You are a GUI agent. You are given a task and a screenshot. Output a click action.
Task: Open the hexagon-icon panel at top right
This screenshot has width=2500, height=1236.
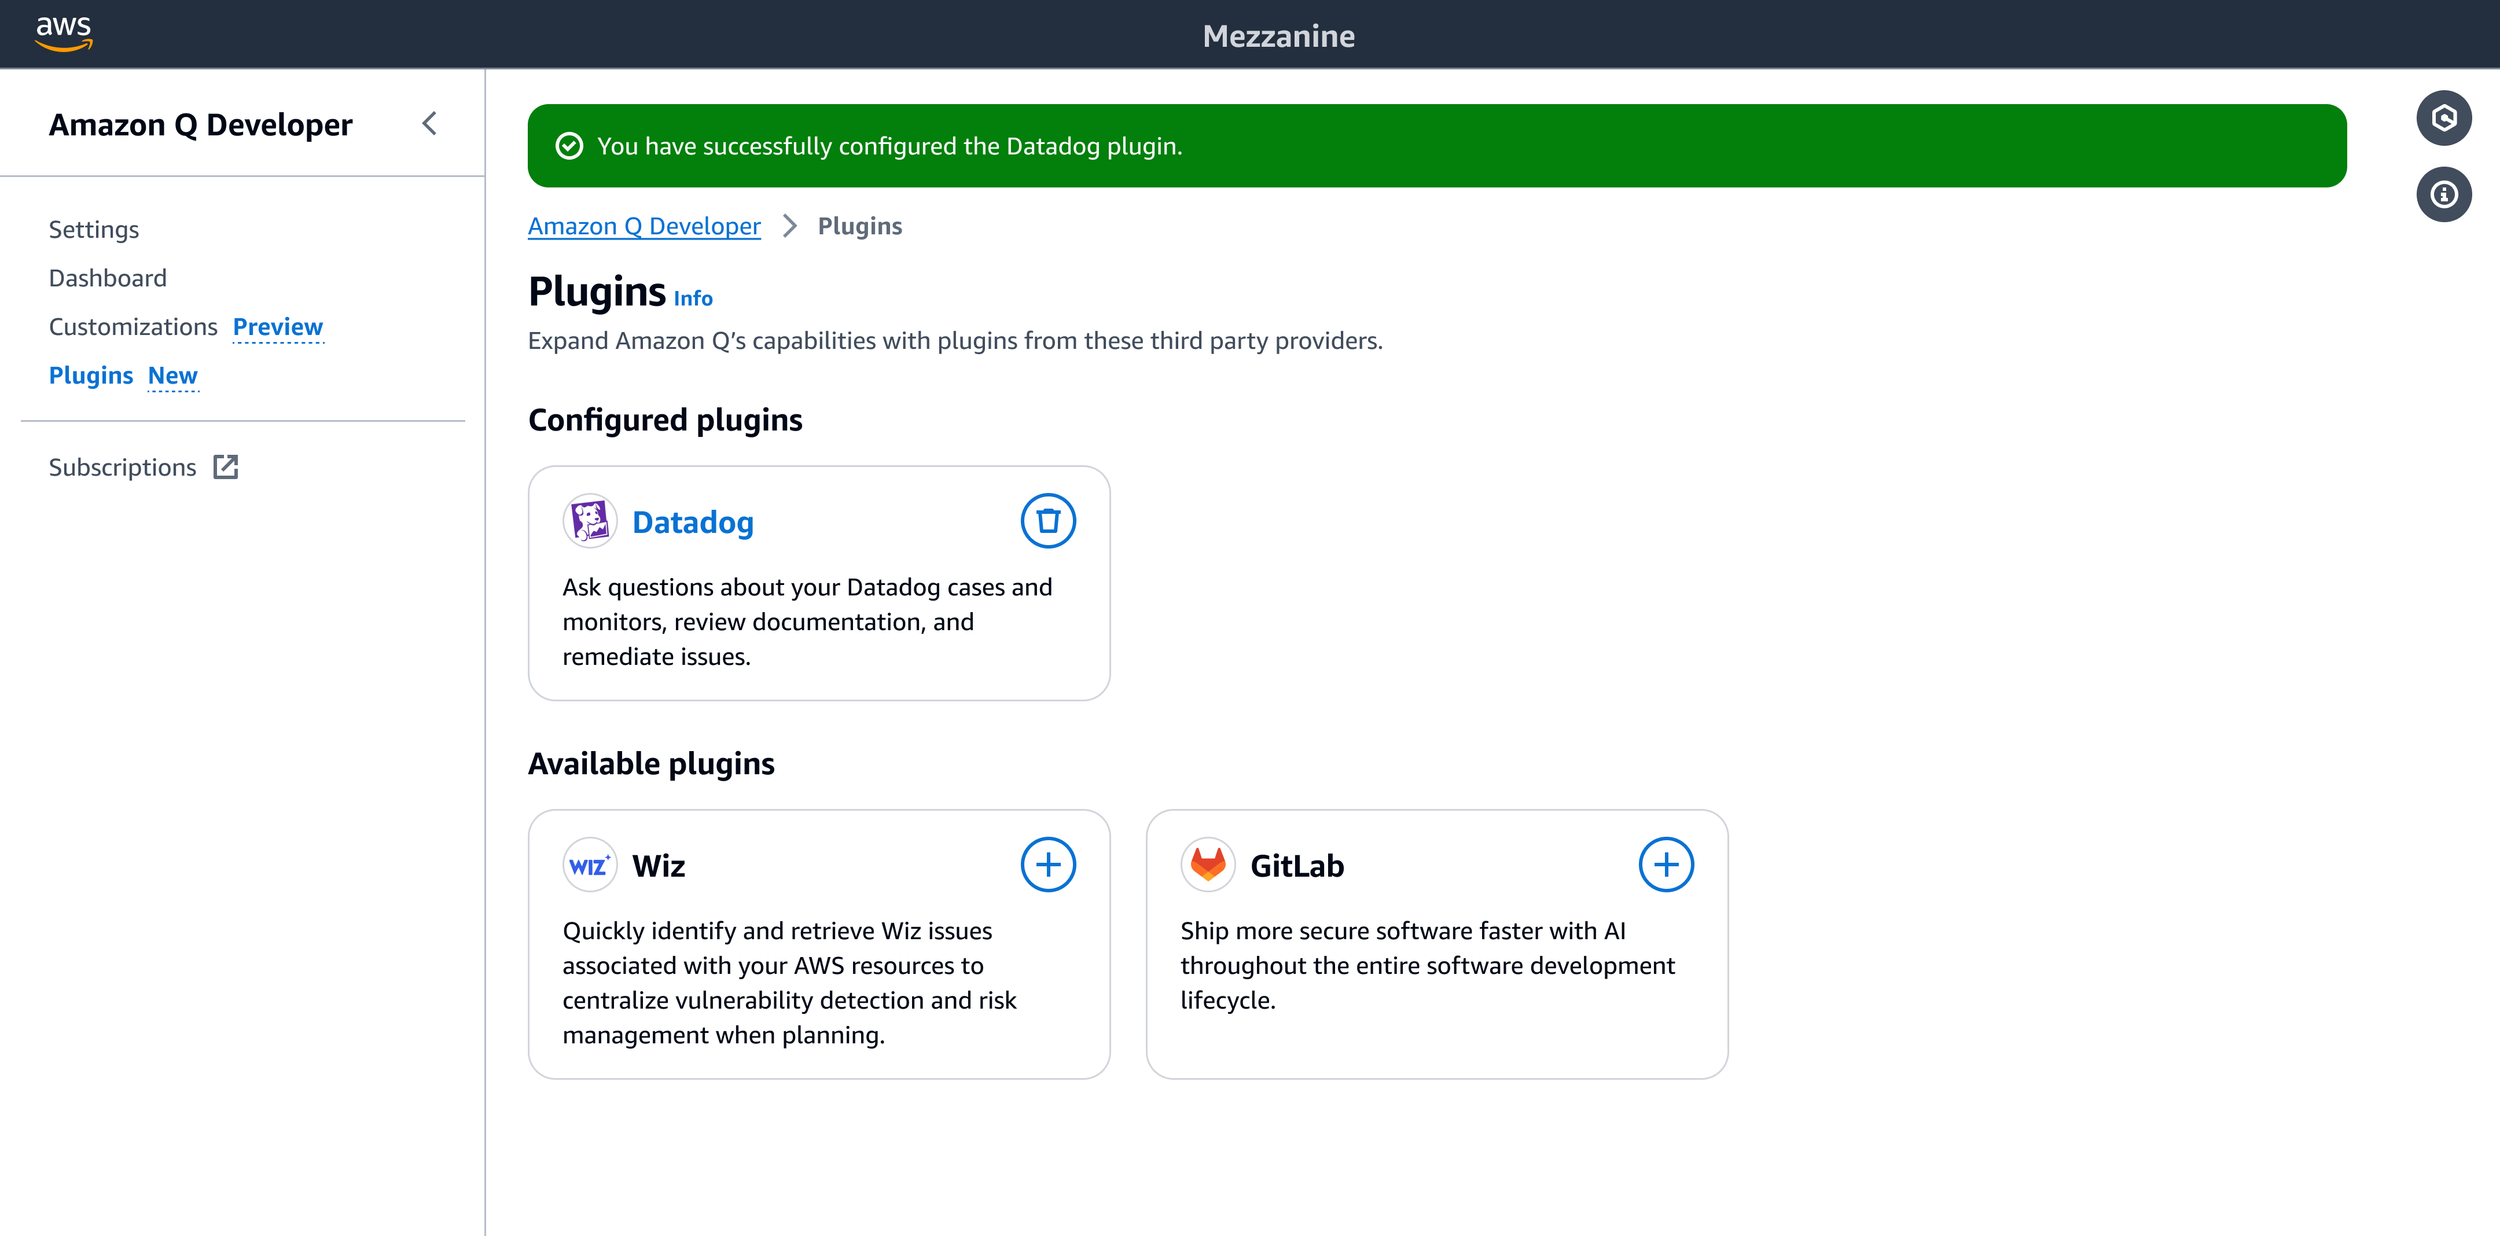2443,119
